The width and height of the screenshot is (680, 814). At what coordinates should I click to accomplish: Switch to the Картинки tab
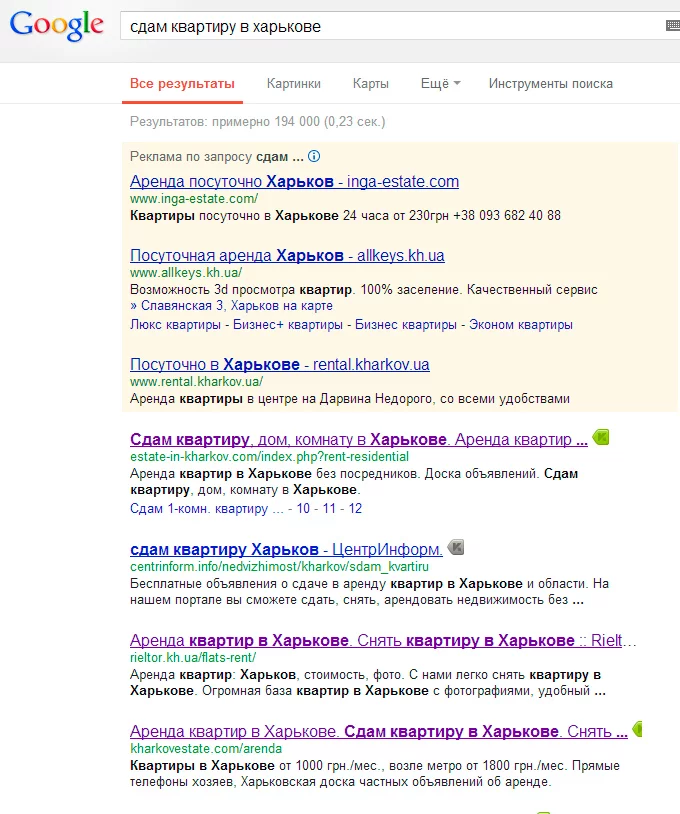(294, 84)
